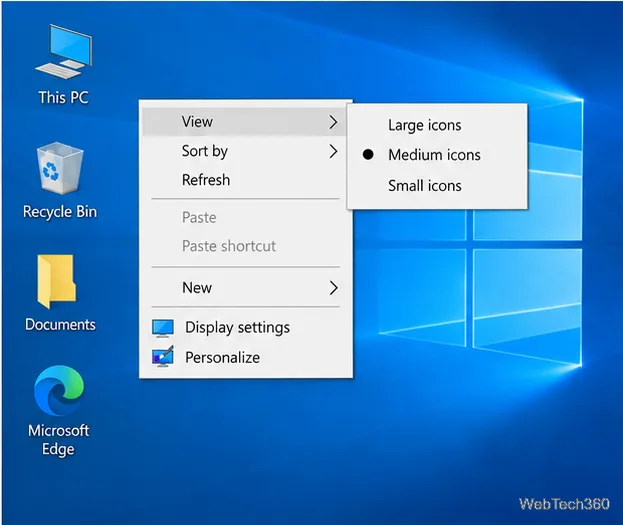The width and height of the screenshot is (623, 525).
Task: Click the monitor icon beside Display settings
Action: pos(163,328)
